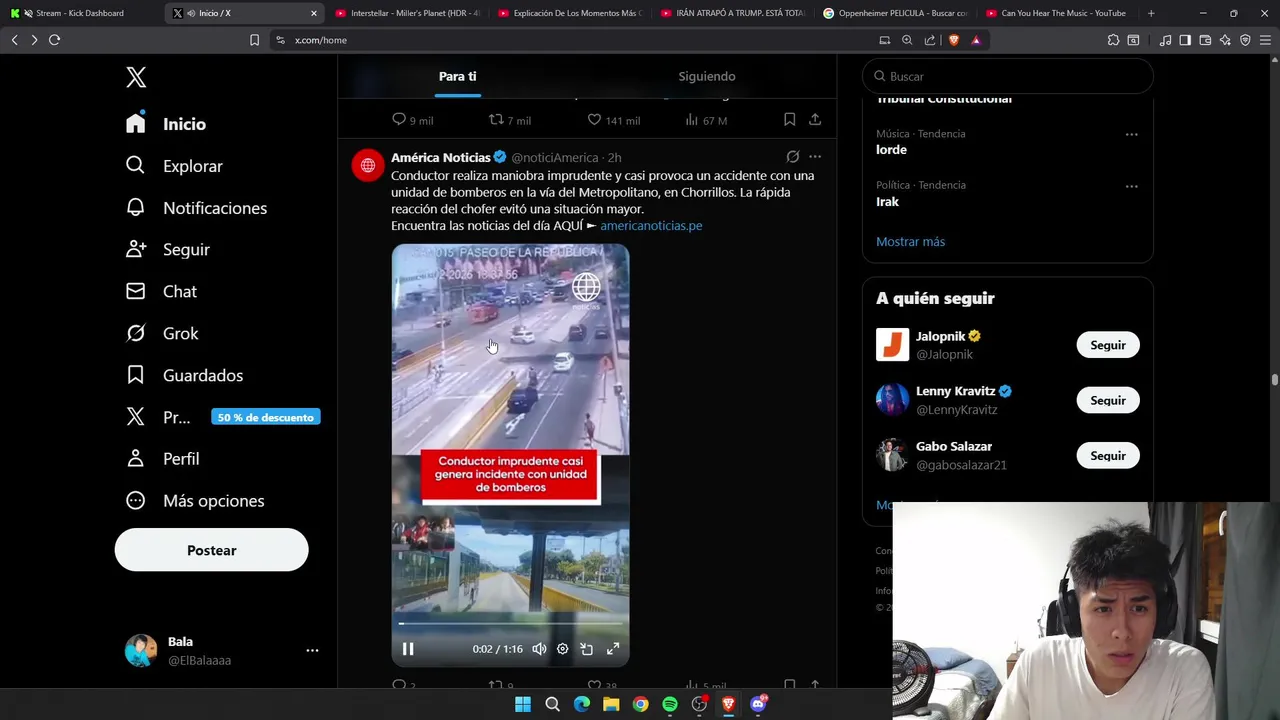Viewport: 1280px width, 720px height.
Task: Switch to Stream - Kick Dashboard tab
Action: pyautogui.click(x=80, y=13)
